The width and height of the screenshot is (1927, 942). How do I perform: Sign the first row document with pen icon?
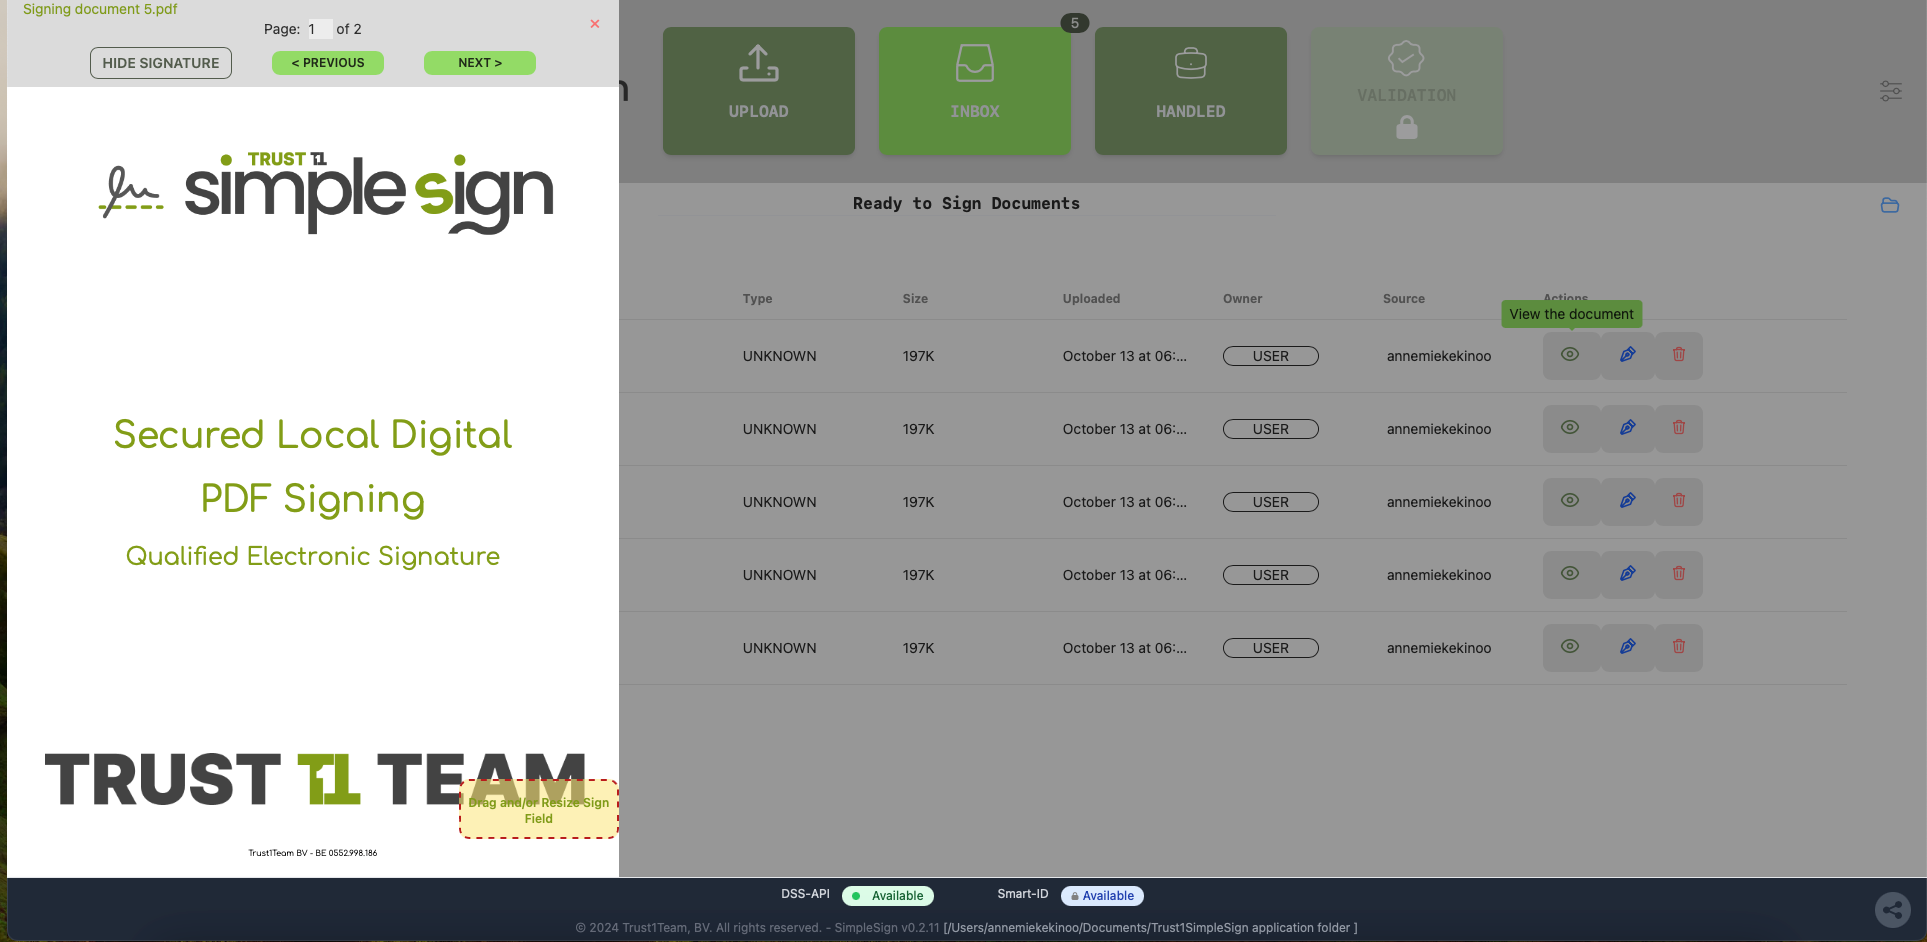pyautogui.click(x=1628, y=355)
